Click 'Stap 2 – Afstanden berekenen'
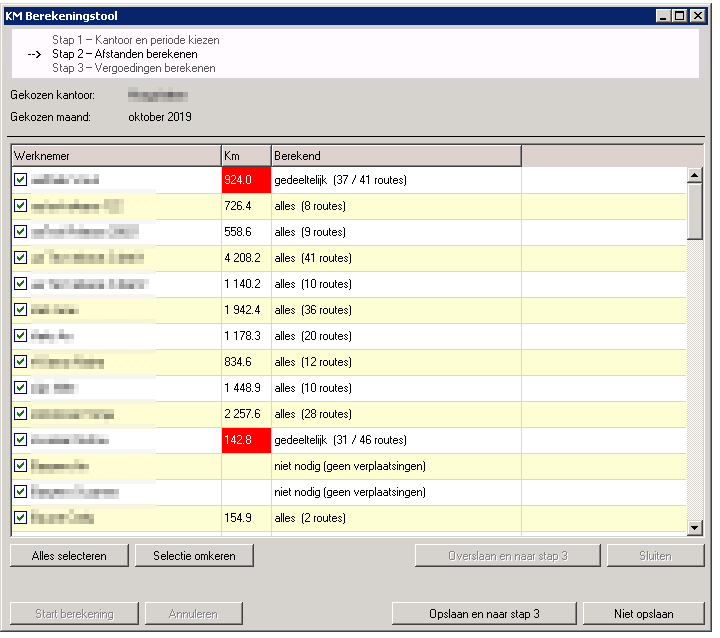The image size is (720, 638). tap(125, 54)
